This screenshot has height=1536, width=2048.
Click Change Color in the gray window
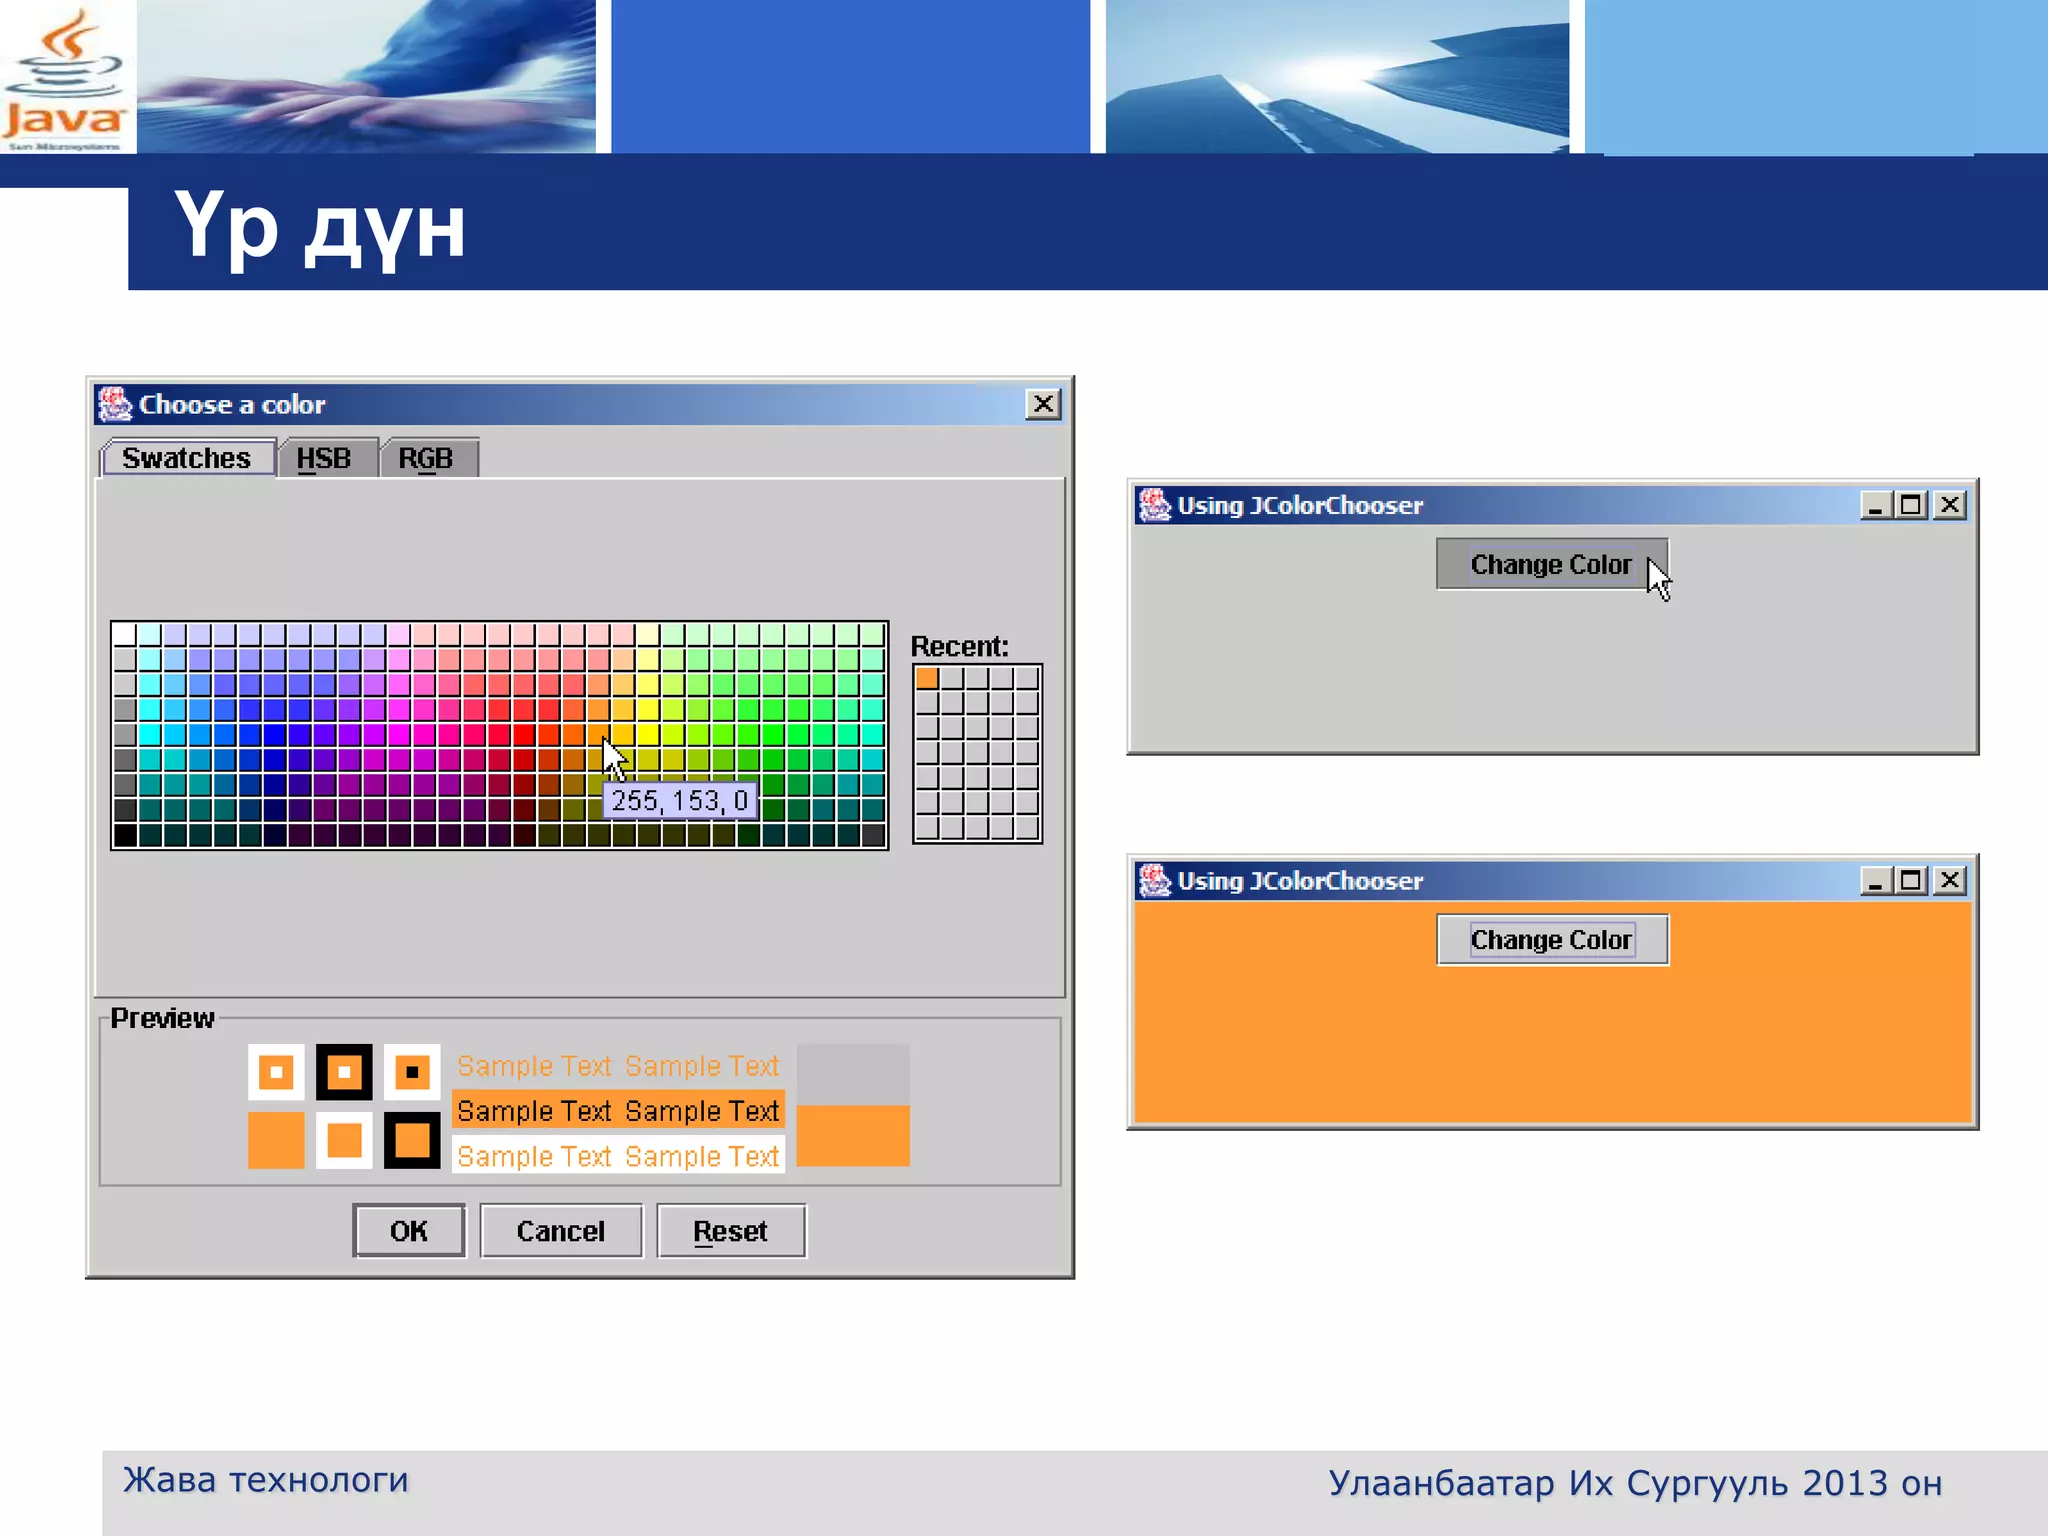[x=1551, y=565]
